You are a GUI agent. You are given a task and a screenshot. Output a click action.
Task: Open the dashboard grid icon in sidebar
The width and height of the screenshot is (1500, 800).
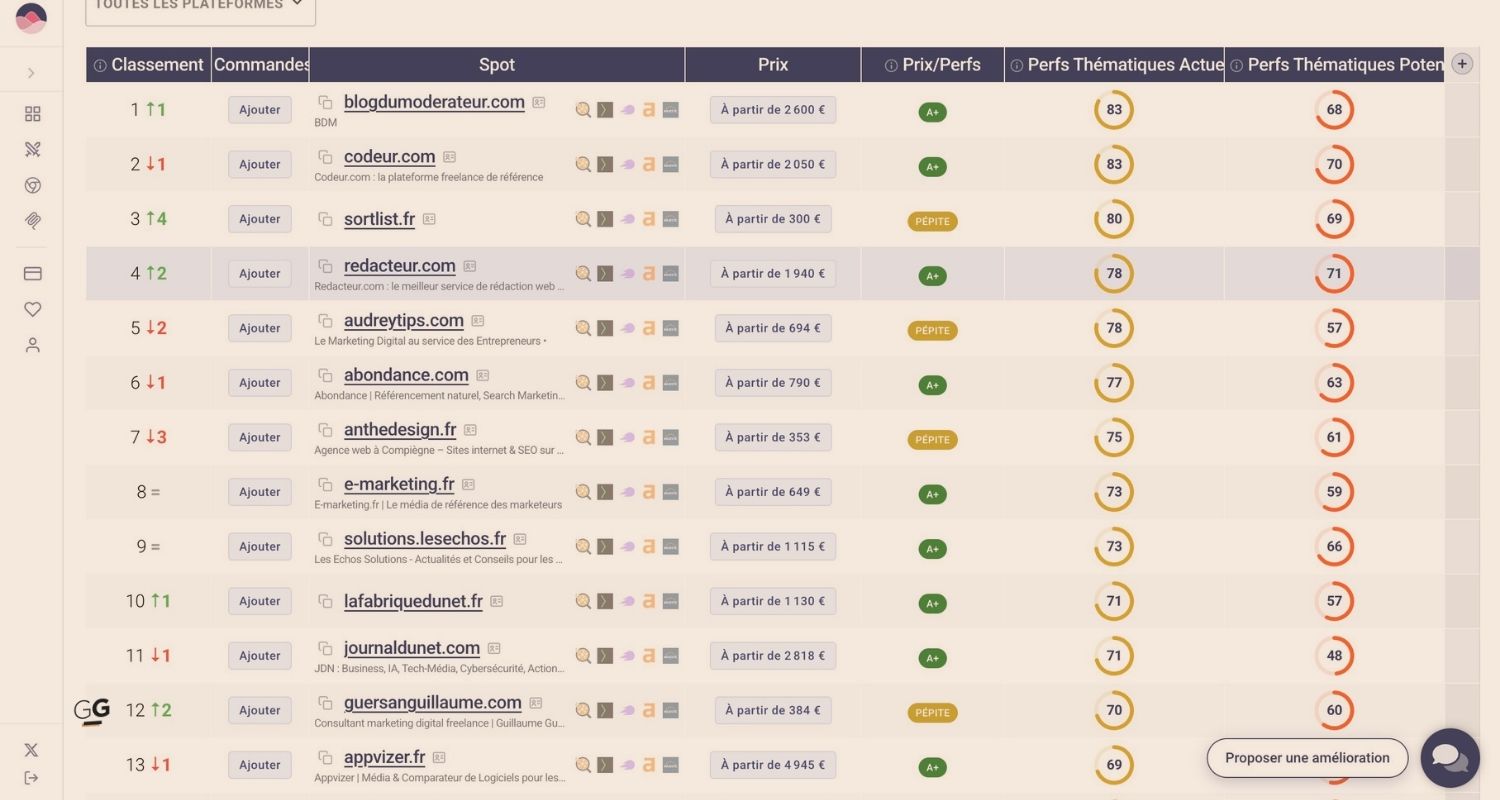coord(32,114)
